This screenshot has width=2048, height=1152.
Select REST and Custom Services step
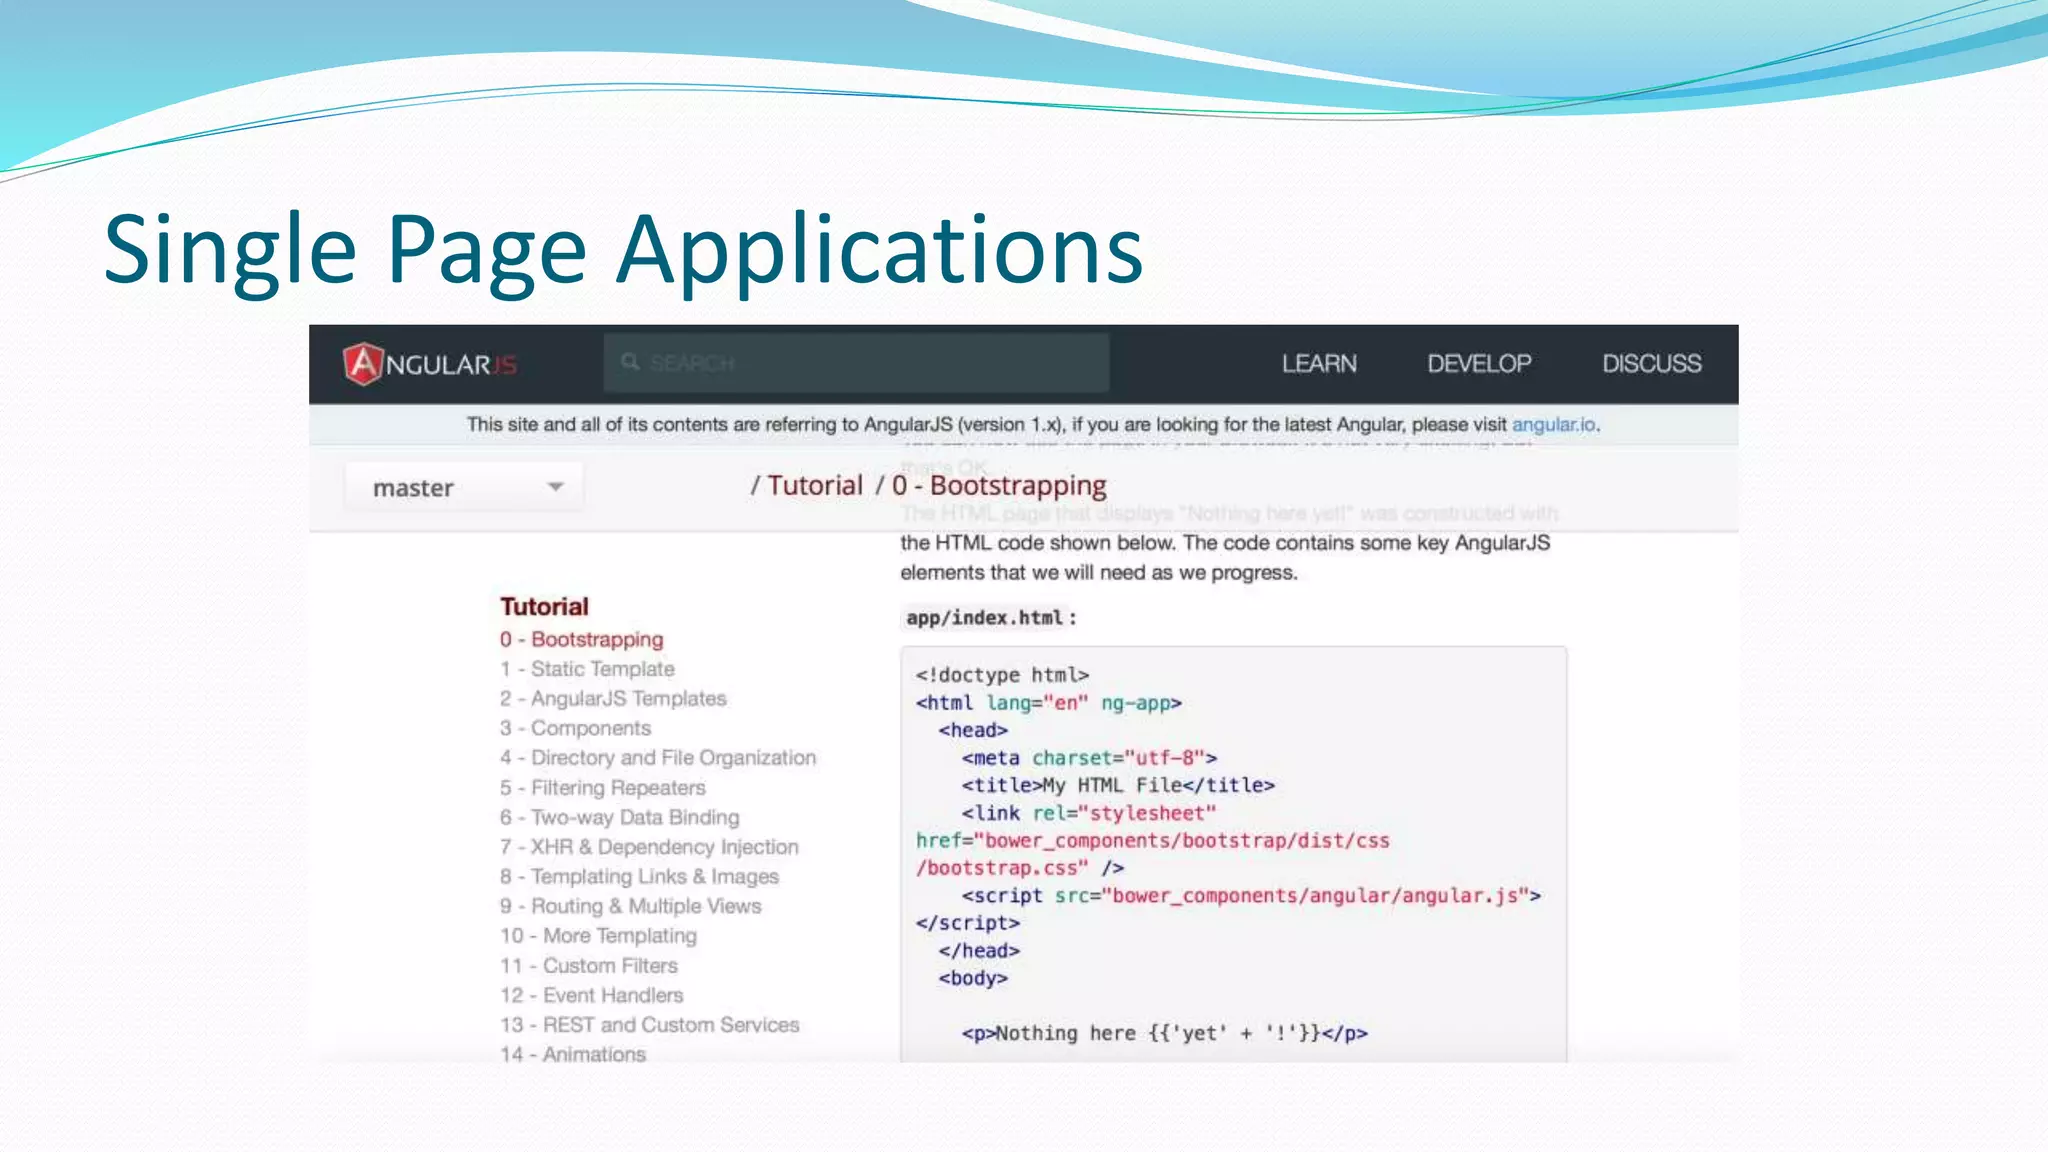[650, 1025]
